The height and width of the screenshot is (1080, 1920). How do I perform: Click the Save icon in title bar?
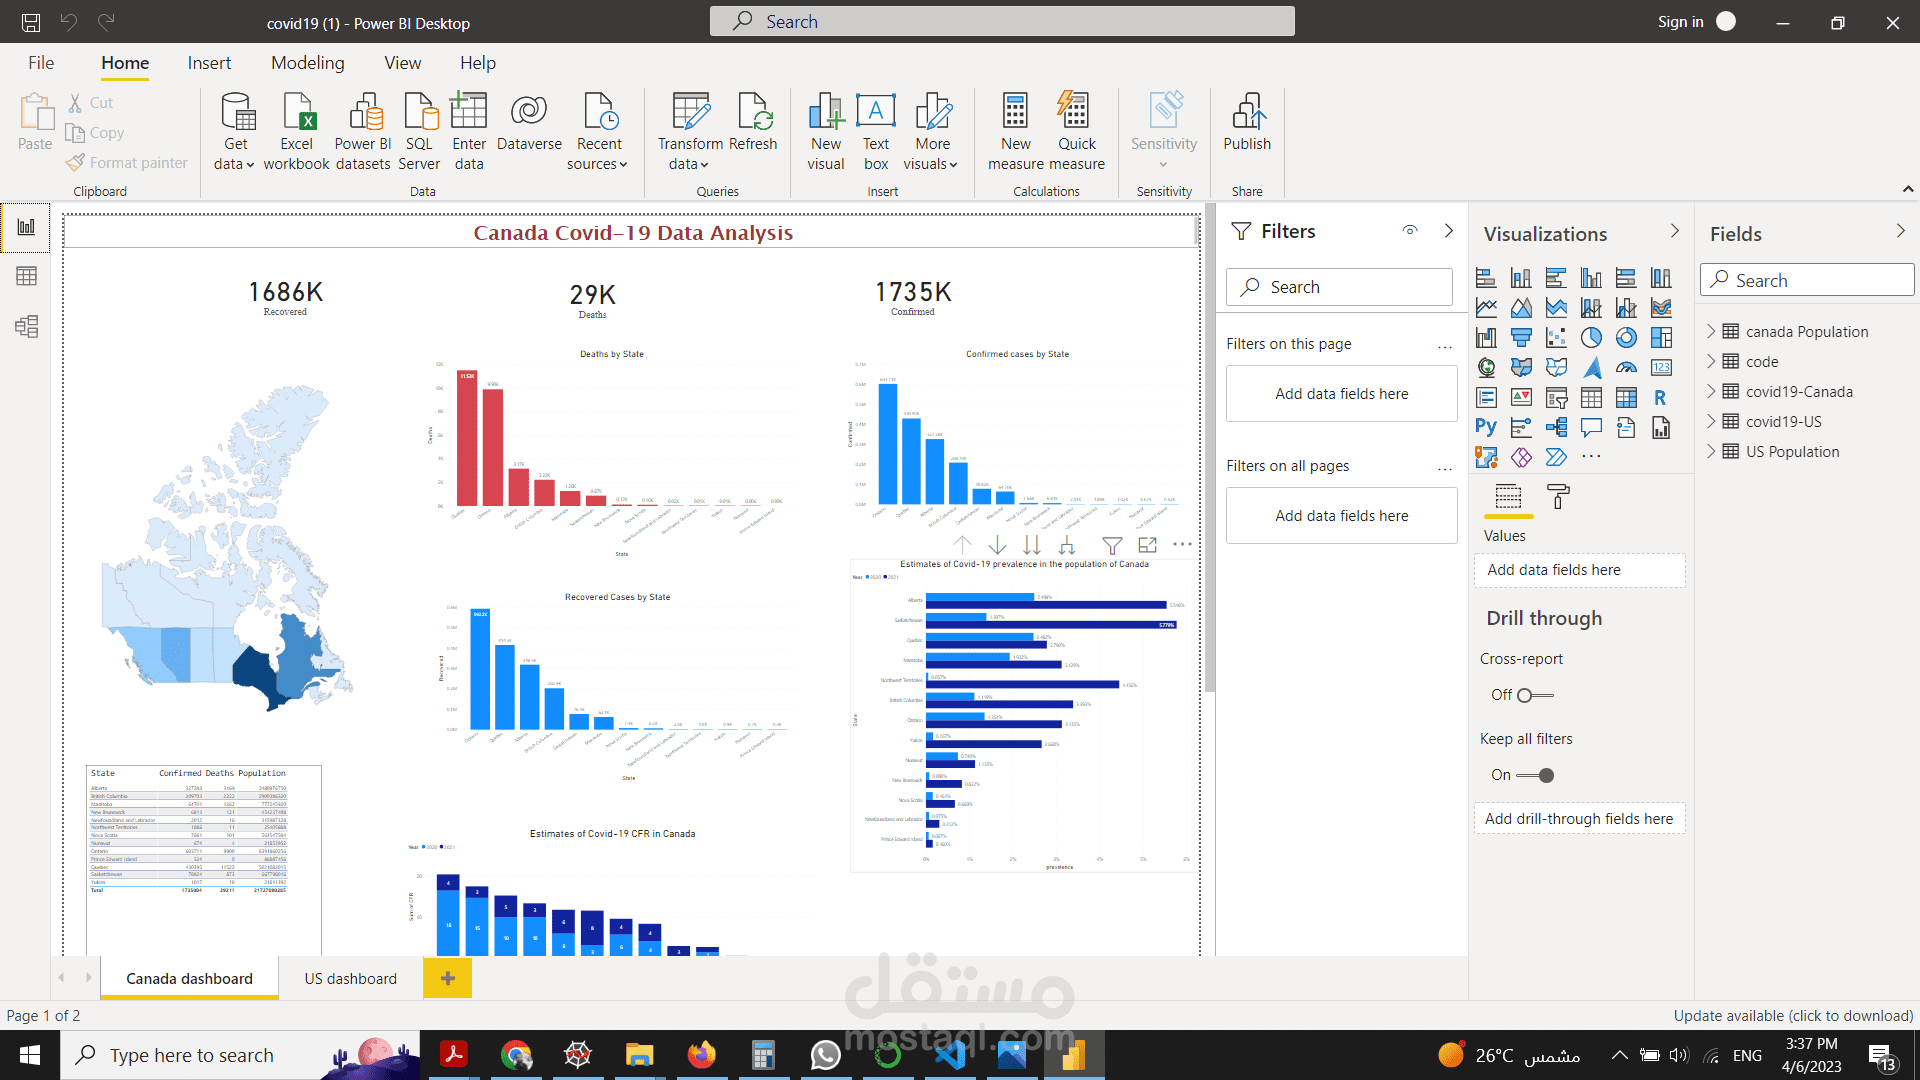point(31,22)
